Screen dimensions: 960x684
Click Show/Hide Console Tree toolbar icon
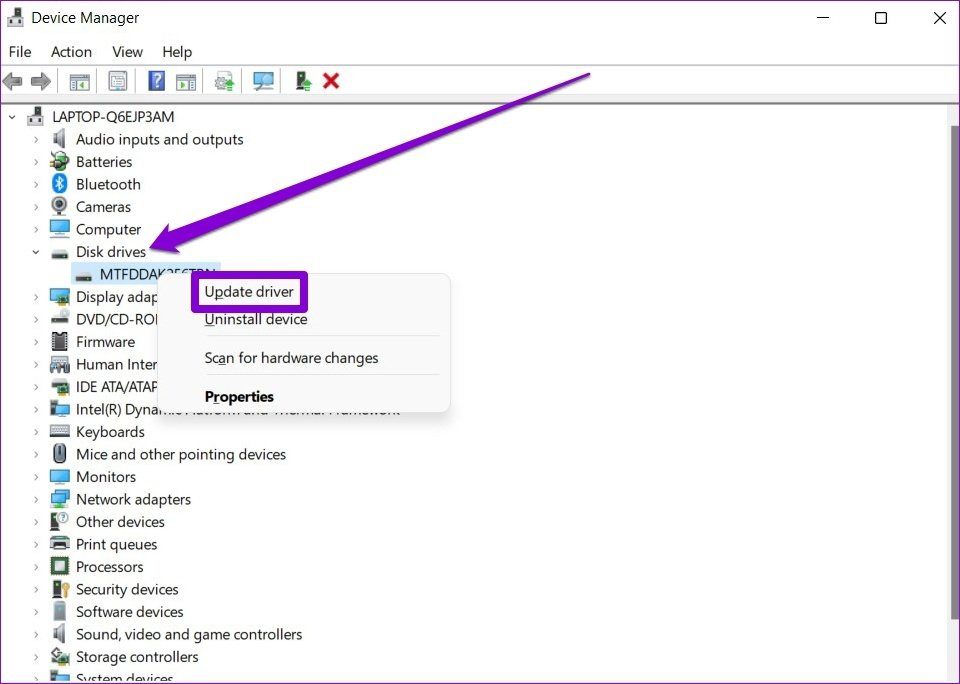80,81
